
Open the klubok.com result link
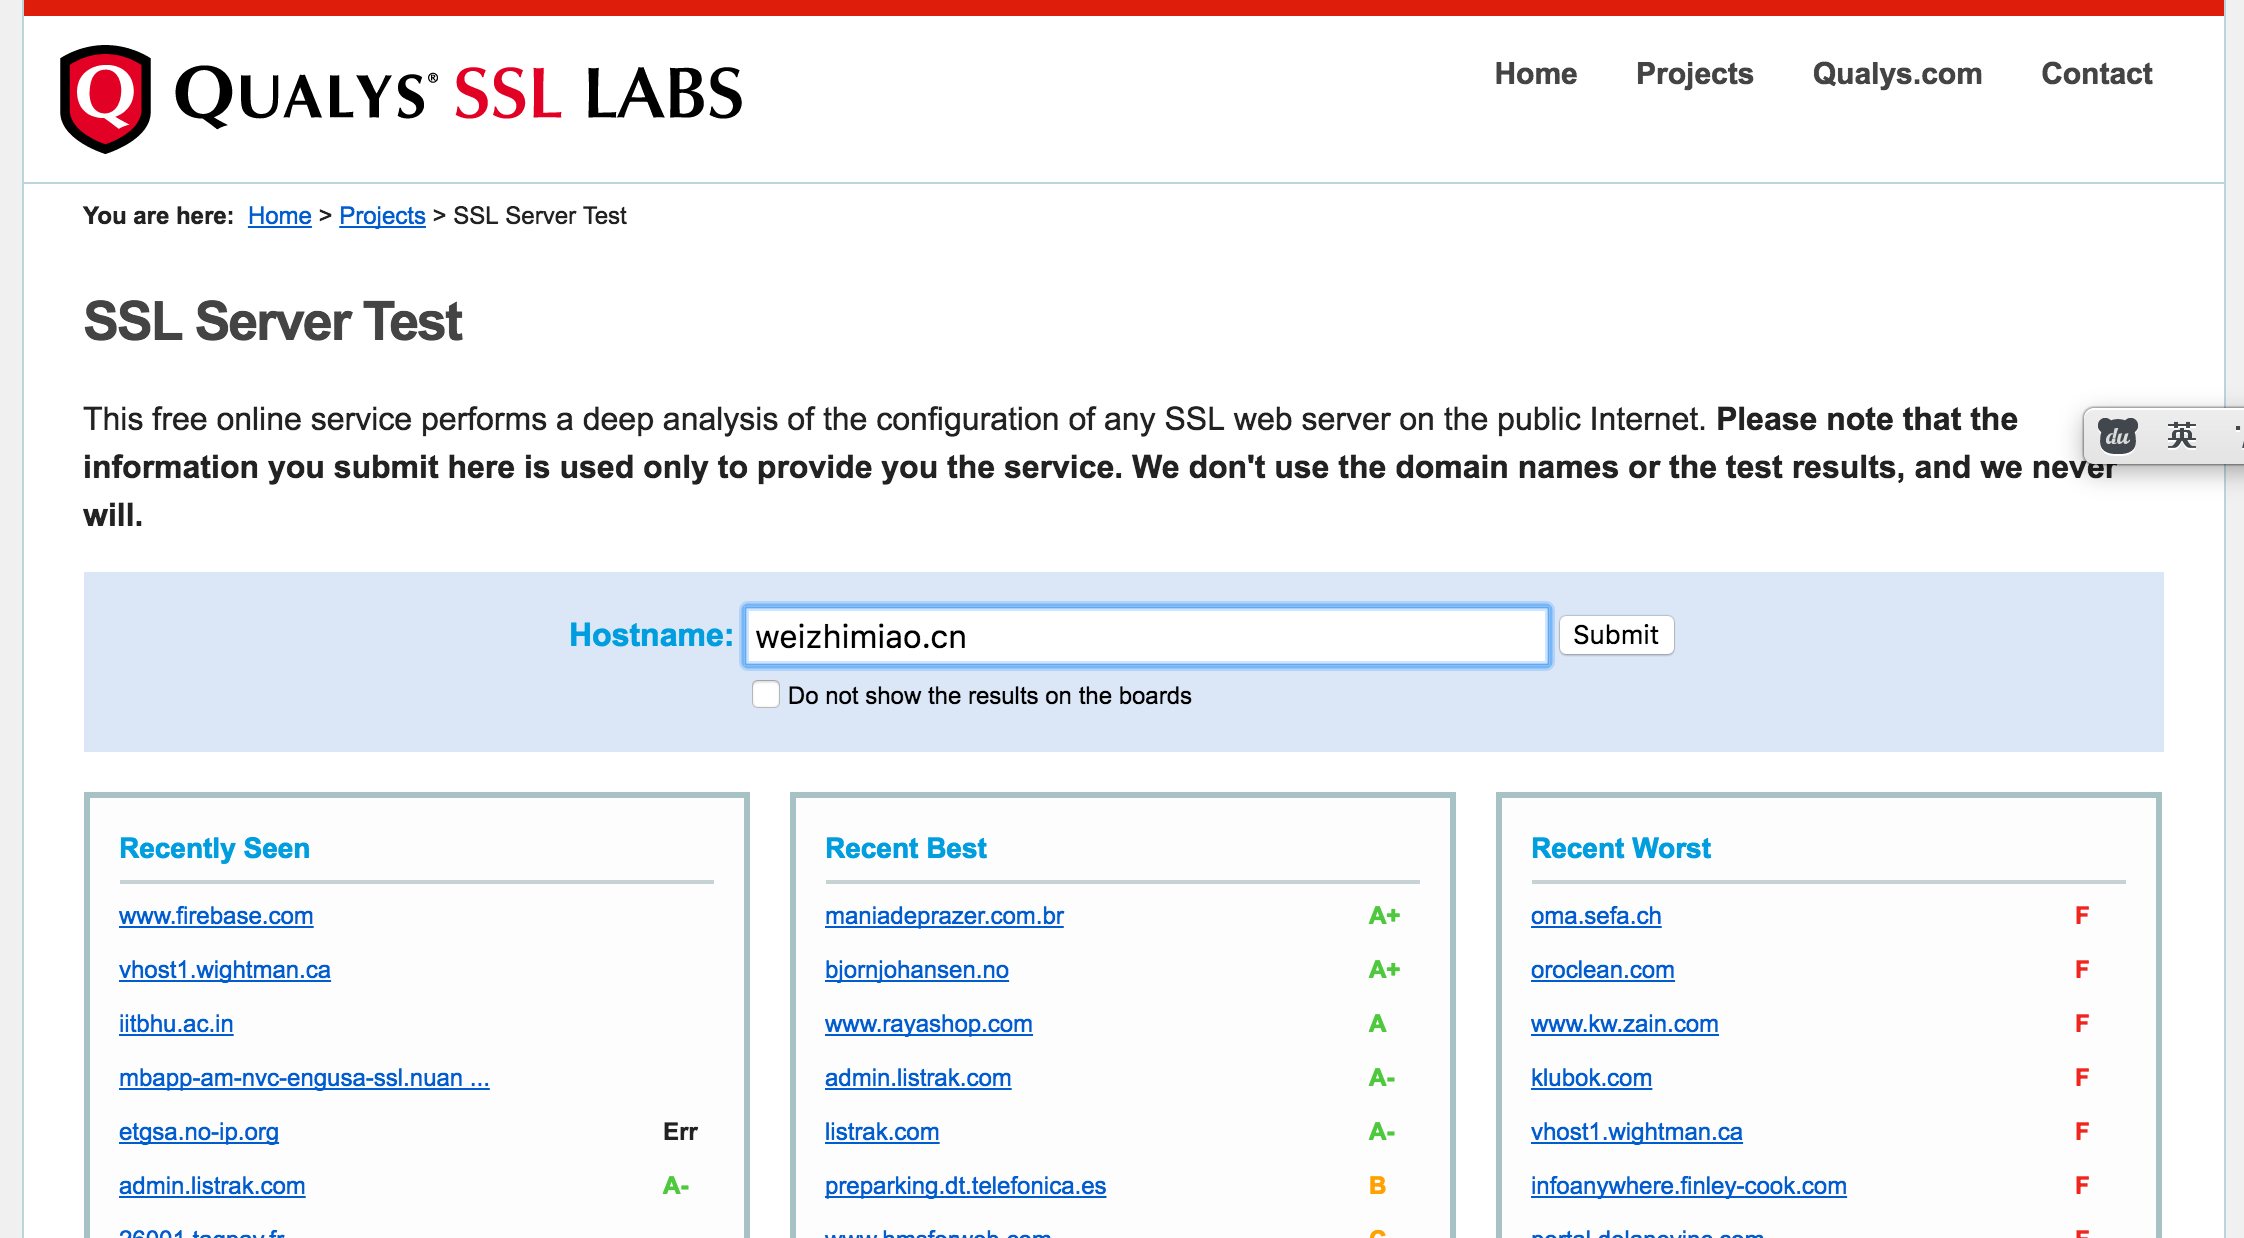1591,1078
